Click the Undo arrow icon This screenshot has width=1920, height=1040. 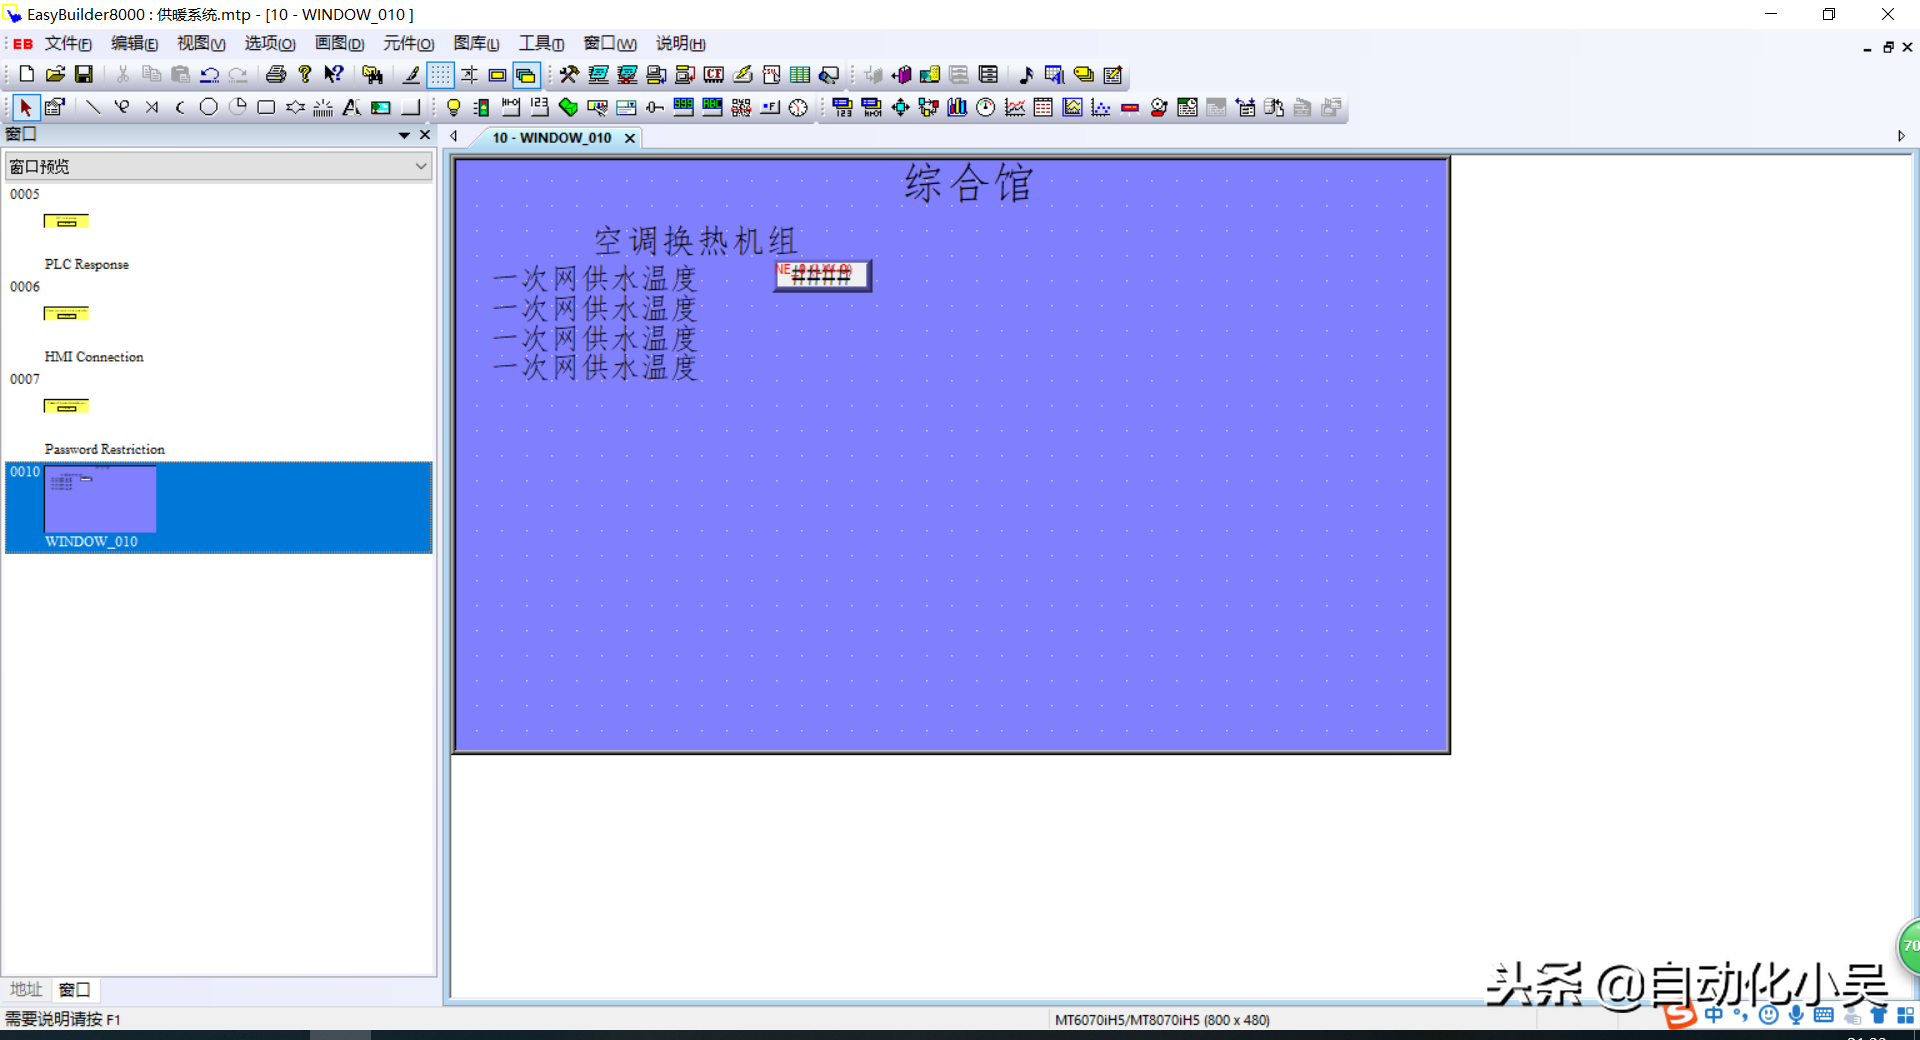click(209, 74)
